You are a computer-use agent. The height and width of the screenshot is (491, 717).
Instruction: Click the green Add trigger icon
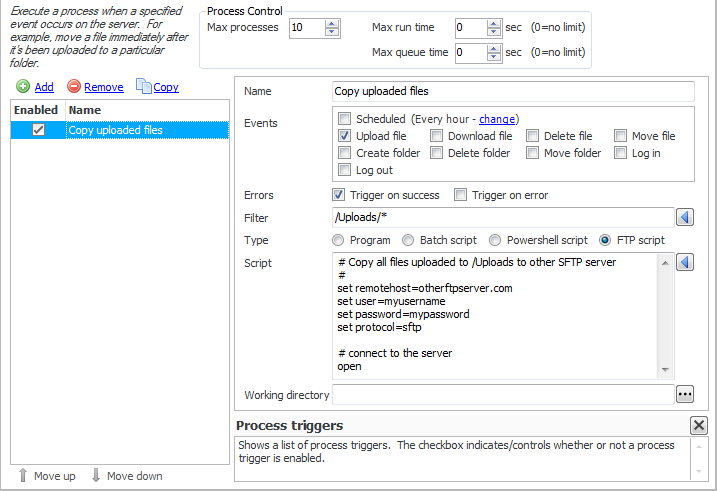point(23,87)
